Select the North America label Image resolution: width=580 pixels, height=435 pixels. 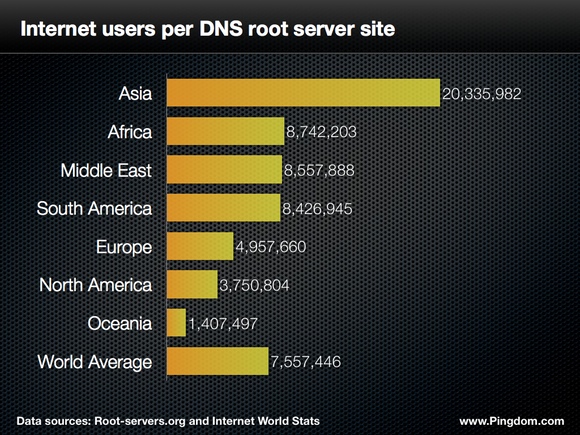click(x=96, y=285)
